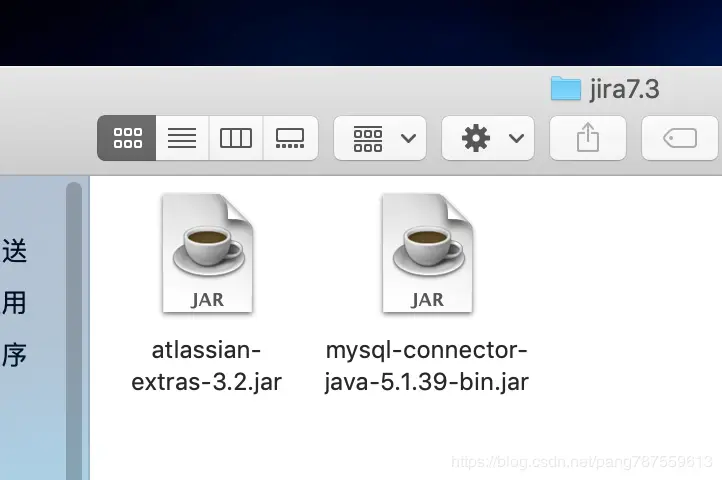
Task: Click the jira7.3 folder icon in title
Action: pyautogui.click(x=565, y=88)
